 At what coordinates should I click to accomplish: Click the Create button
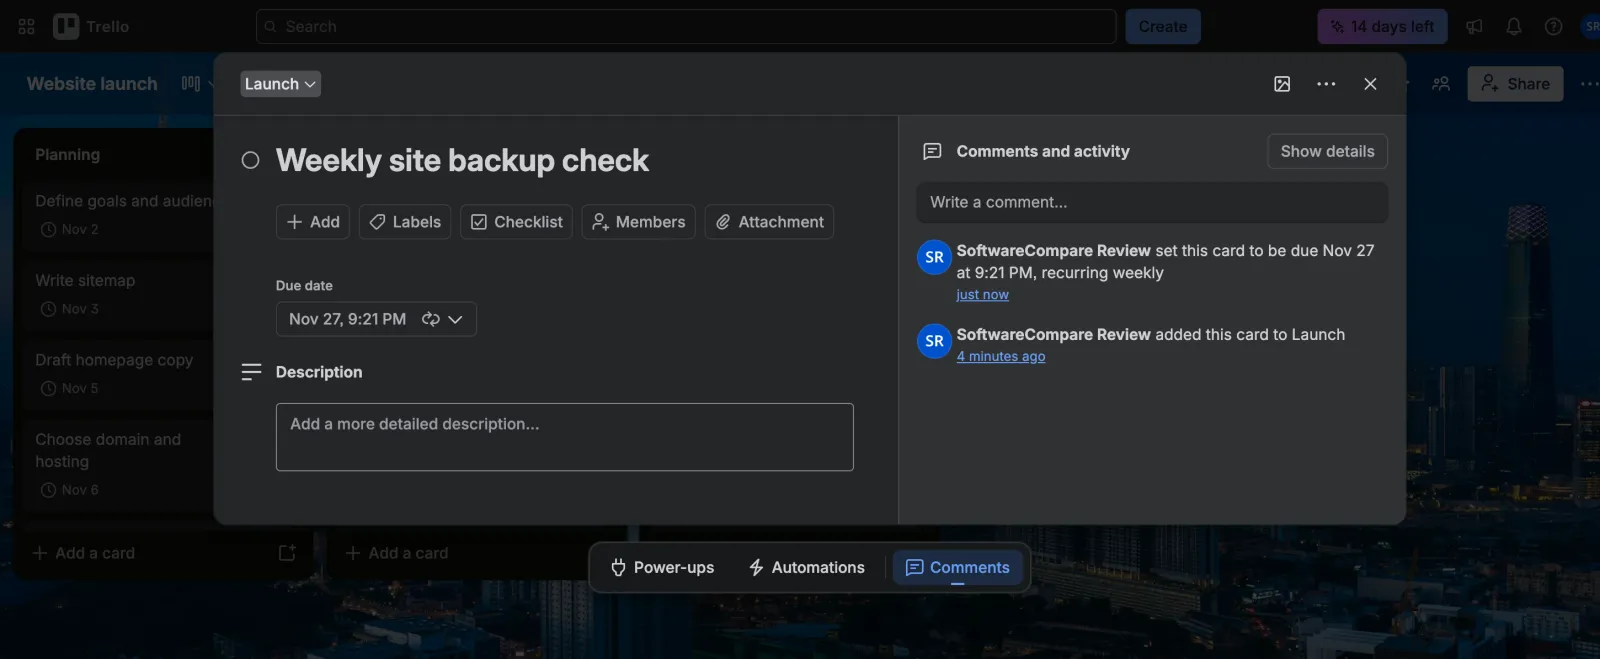[1163, 27]
